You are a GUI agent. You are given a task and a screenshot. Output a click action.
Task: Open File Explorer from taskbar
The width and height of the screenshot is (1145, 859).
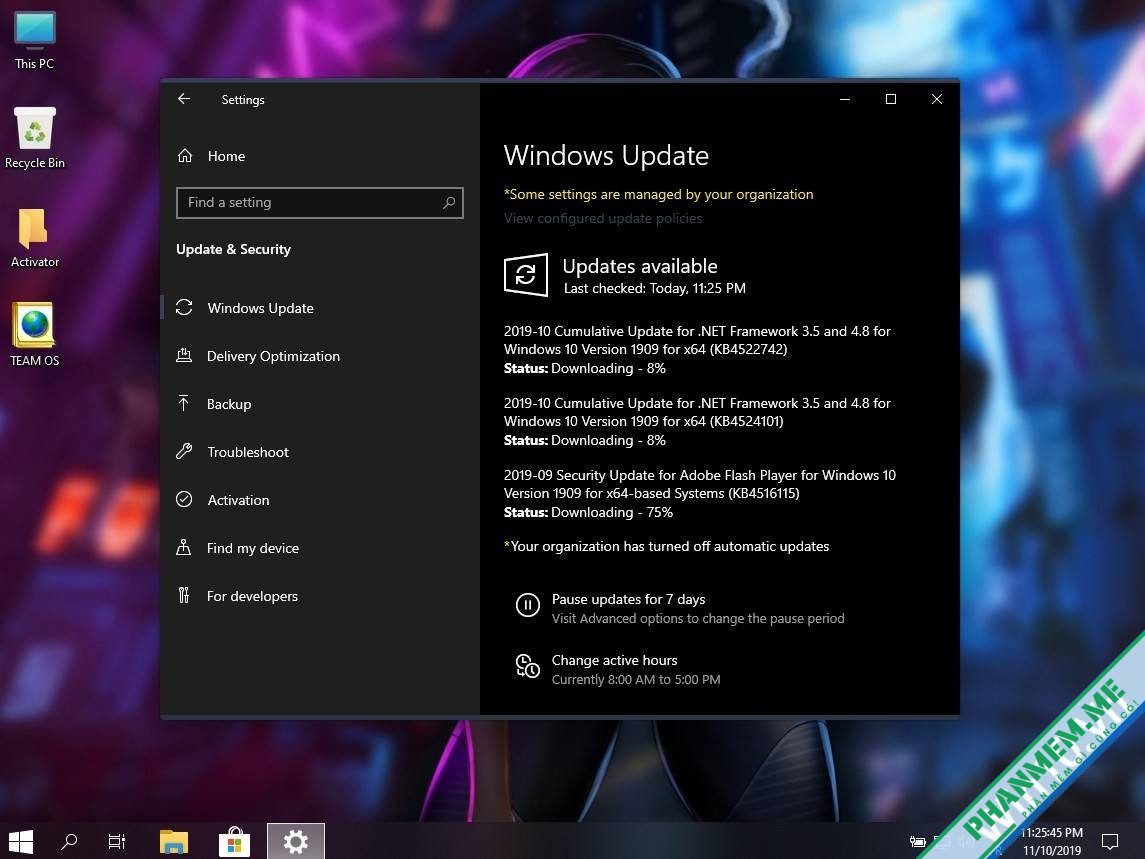point(174,841)
